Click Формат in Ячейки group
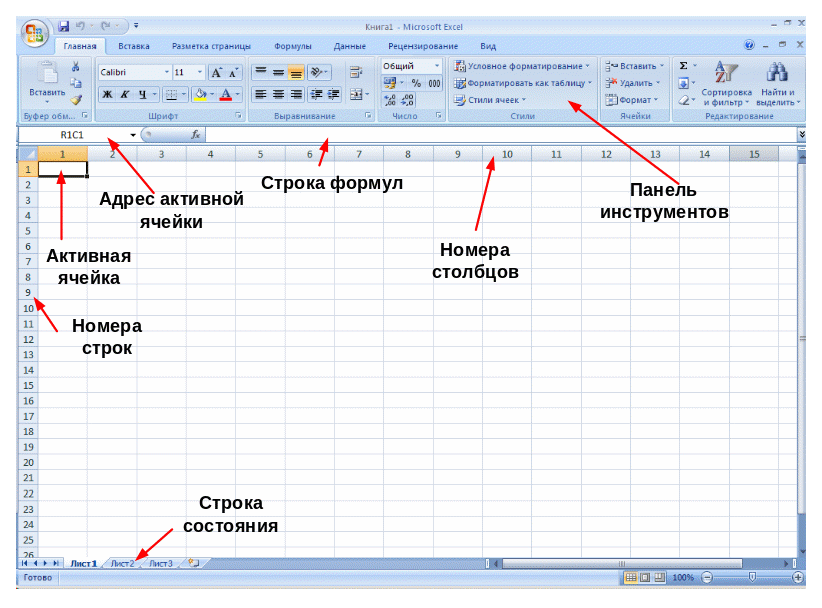 click(x=632, y=100)
